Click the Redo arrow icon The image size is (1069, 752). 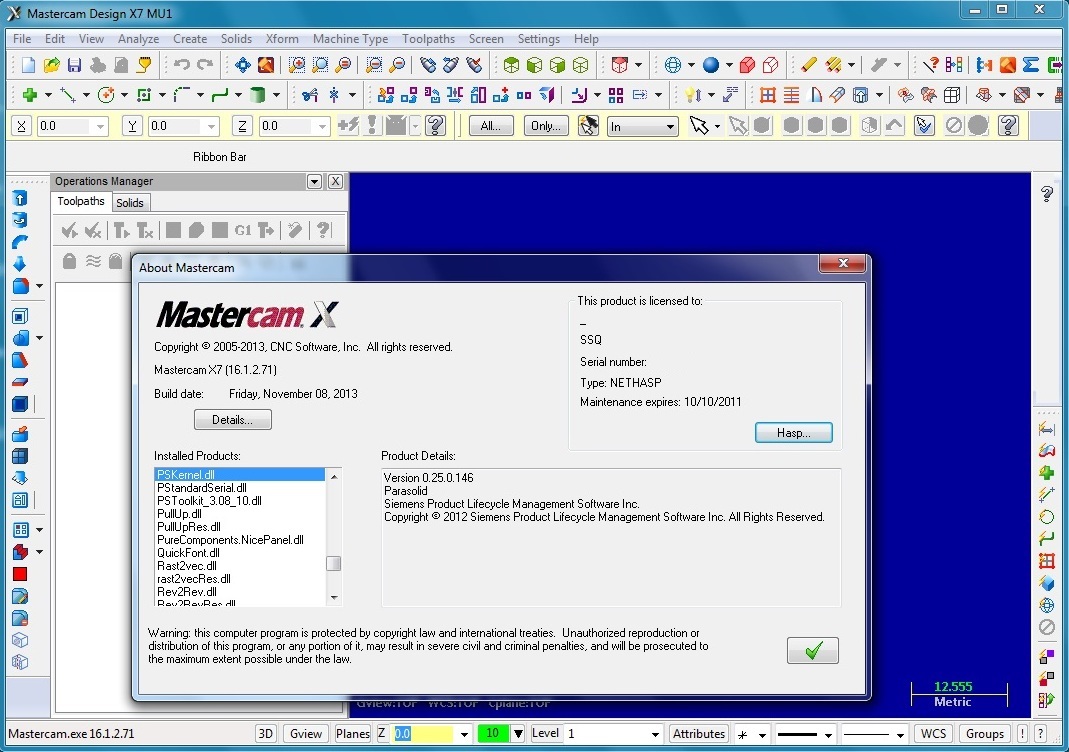click(205, 65)
